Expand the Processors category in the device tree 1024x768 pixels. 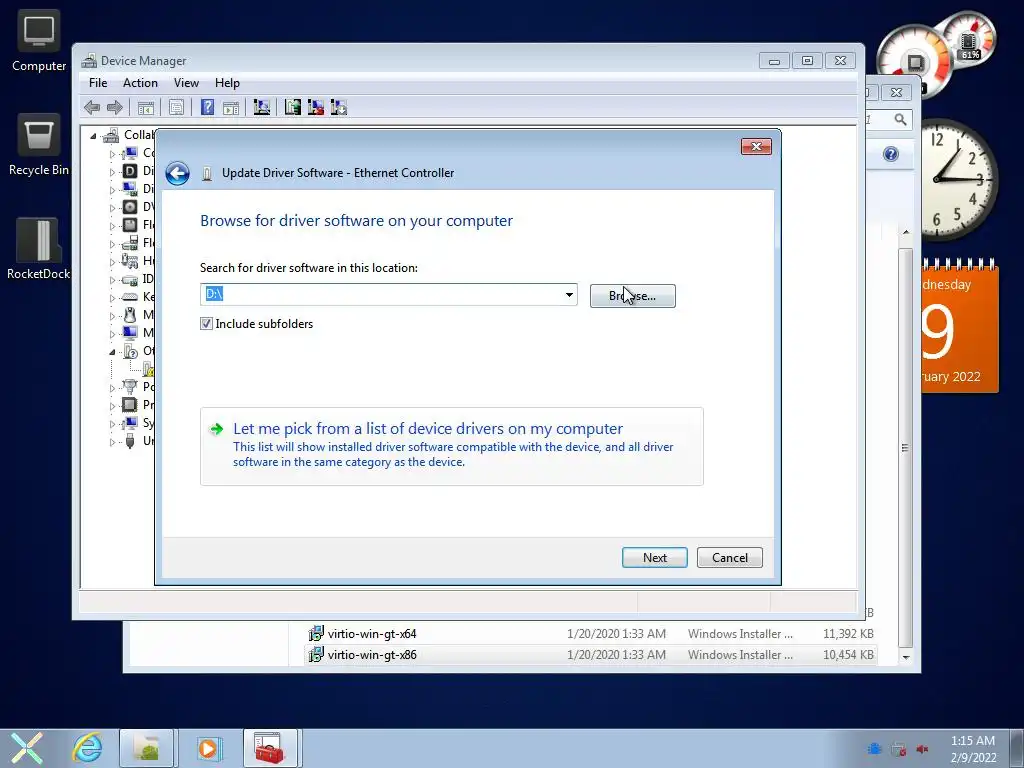coord(112,406)
